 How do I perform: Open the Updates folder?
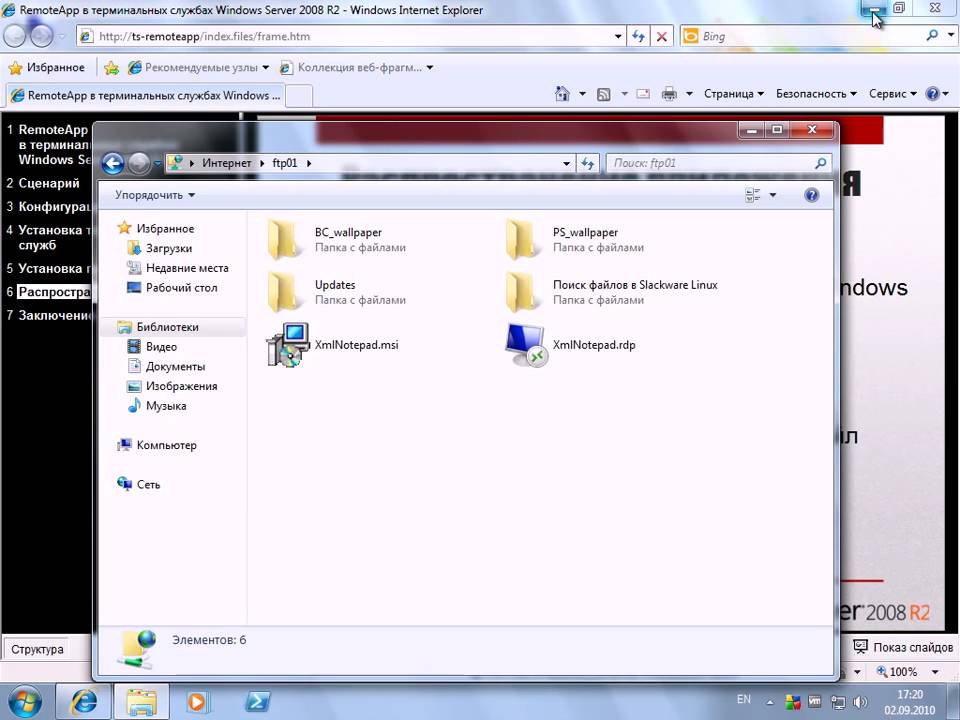click(337, 292)
